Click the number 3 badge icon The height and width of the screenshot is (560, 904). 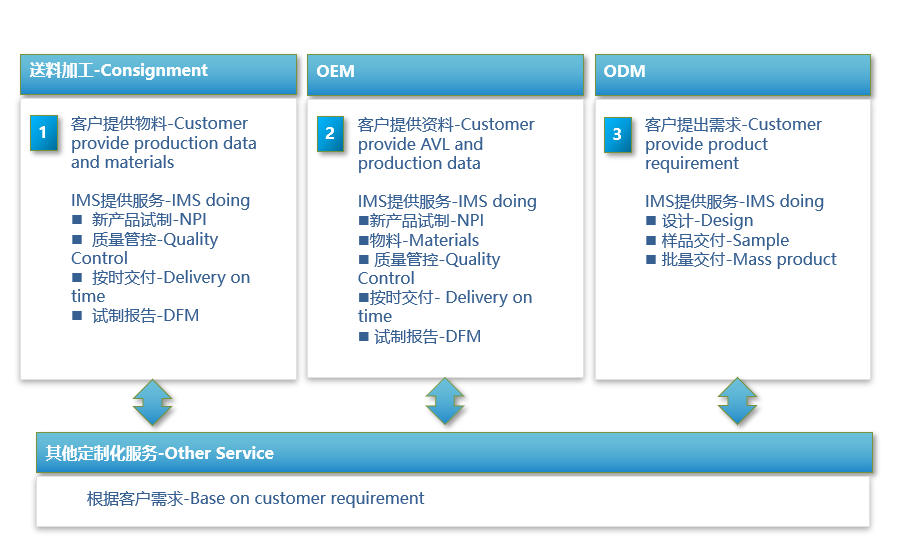tap(617, 134)
